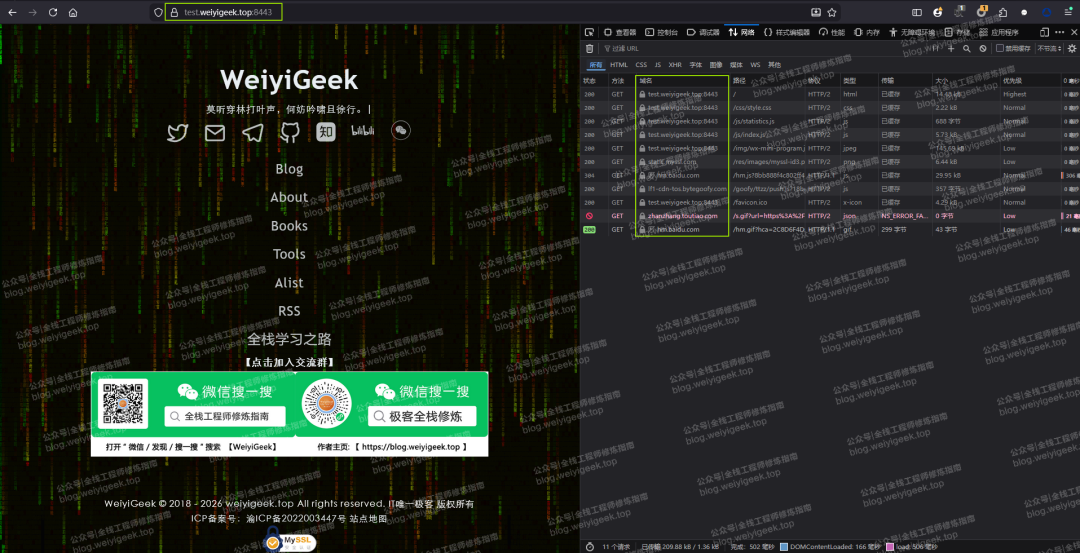Image resolution: width=1080 pixels, height=553 pixels.
Task: Open the GitHub icon link
Action: tap(290, 132)
